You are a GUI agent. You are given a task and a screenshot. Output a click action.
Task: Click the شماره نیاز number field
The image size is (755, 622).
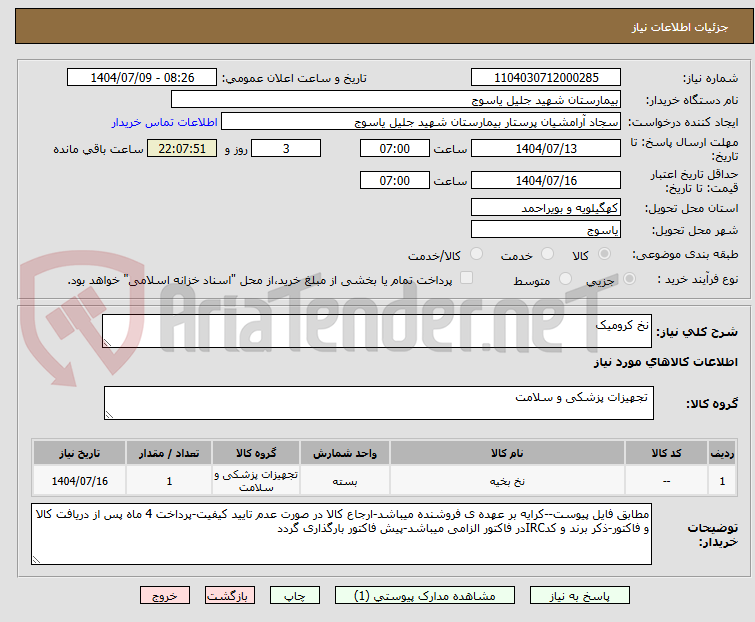546,78
